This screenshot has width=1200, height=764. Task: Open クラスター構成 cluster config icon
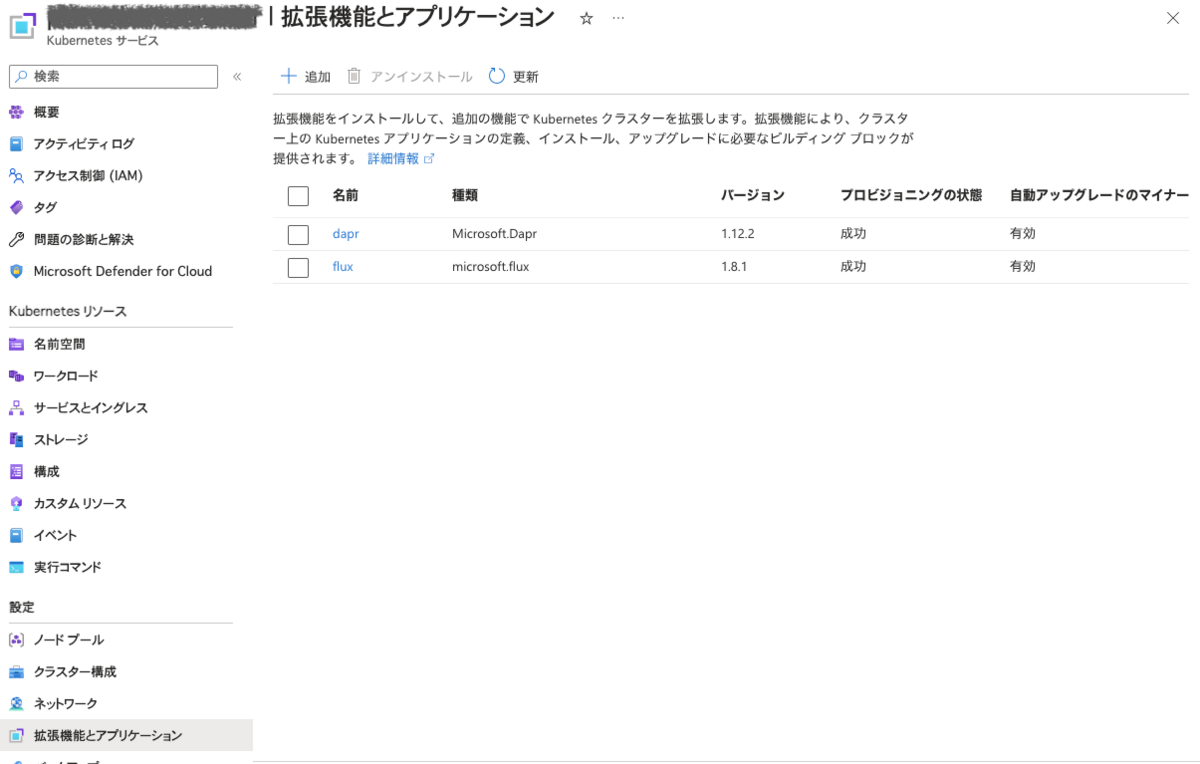coord(16,672)
